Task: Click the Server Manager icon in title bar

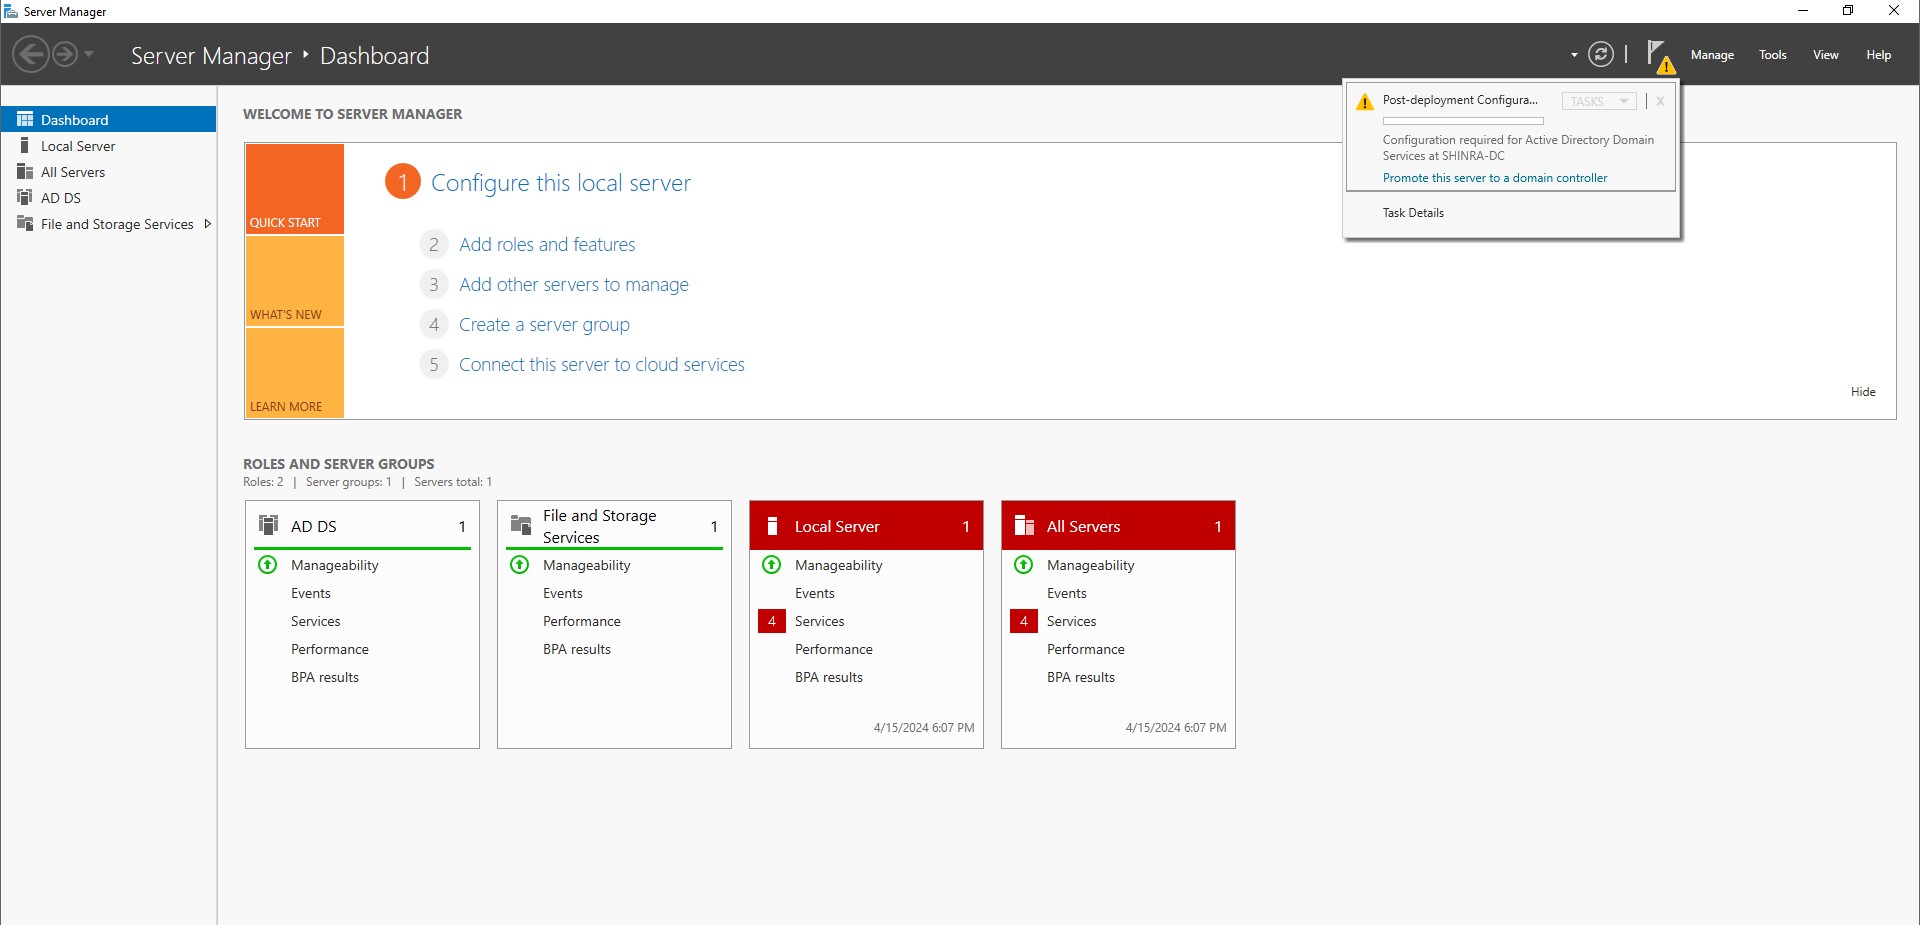Action: 10,10
